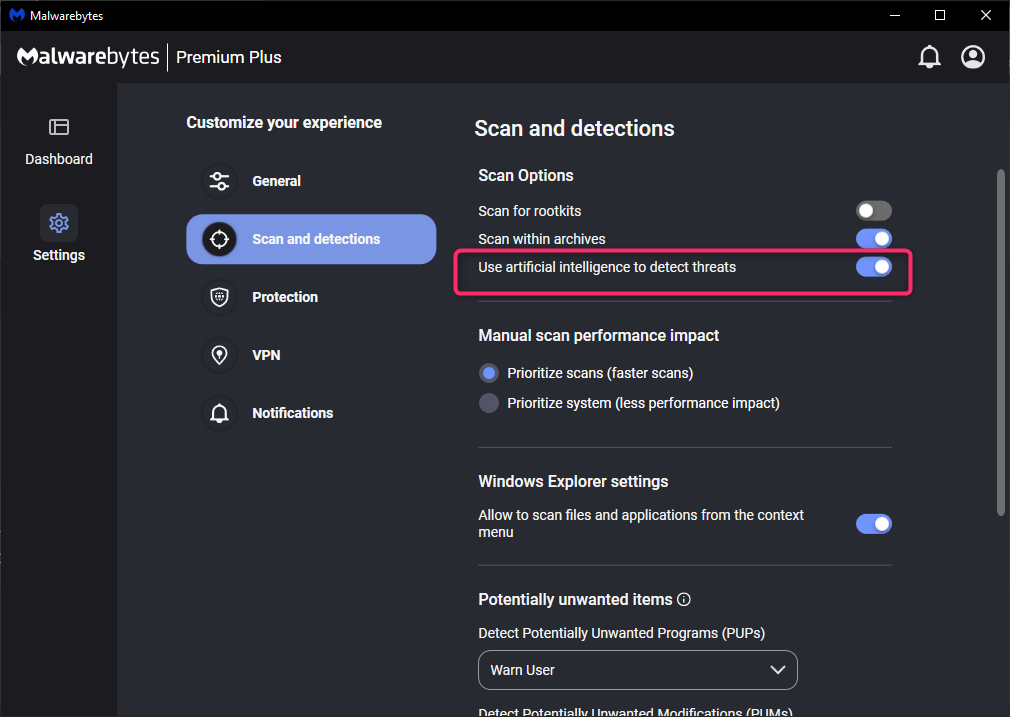This screenshot has width=1010, height=717.
Task: Minimize the Malwarebytes window
Action: tap(895, 15)
